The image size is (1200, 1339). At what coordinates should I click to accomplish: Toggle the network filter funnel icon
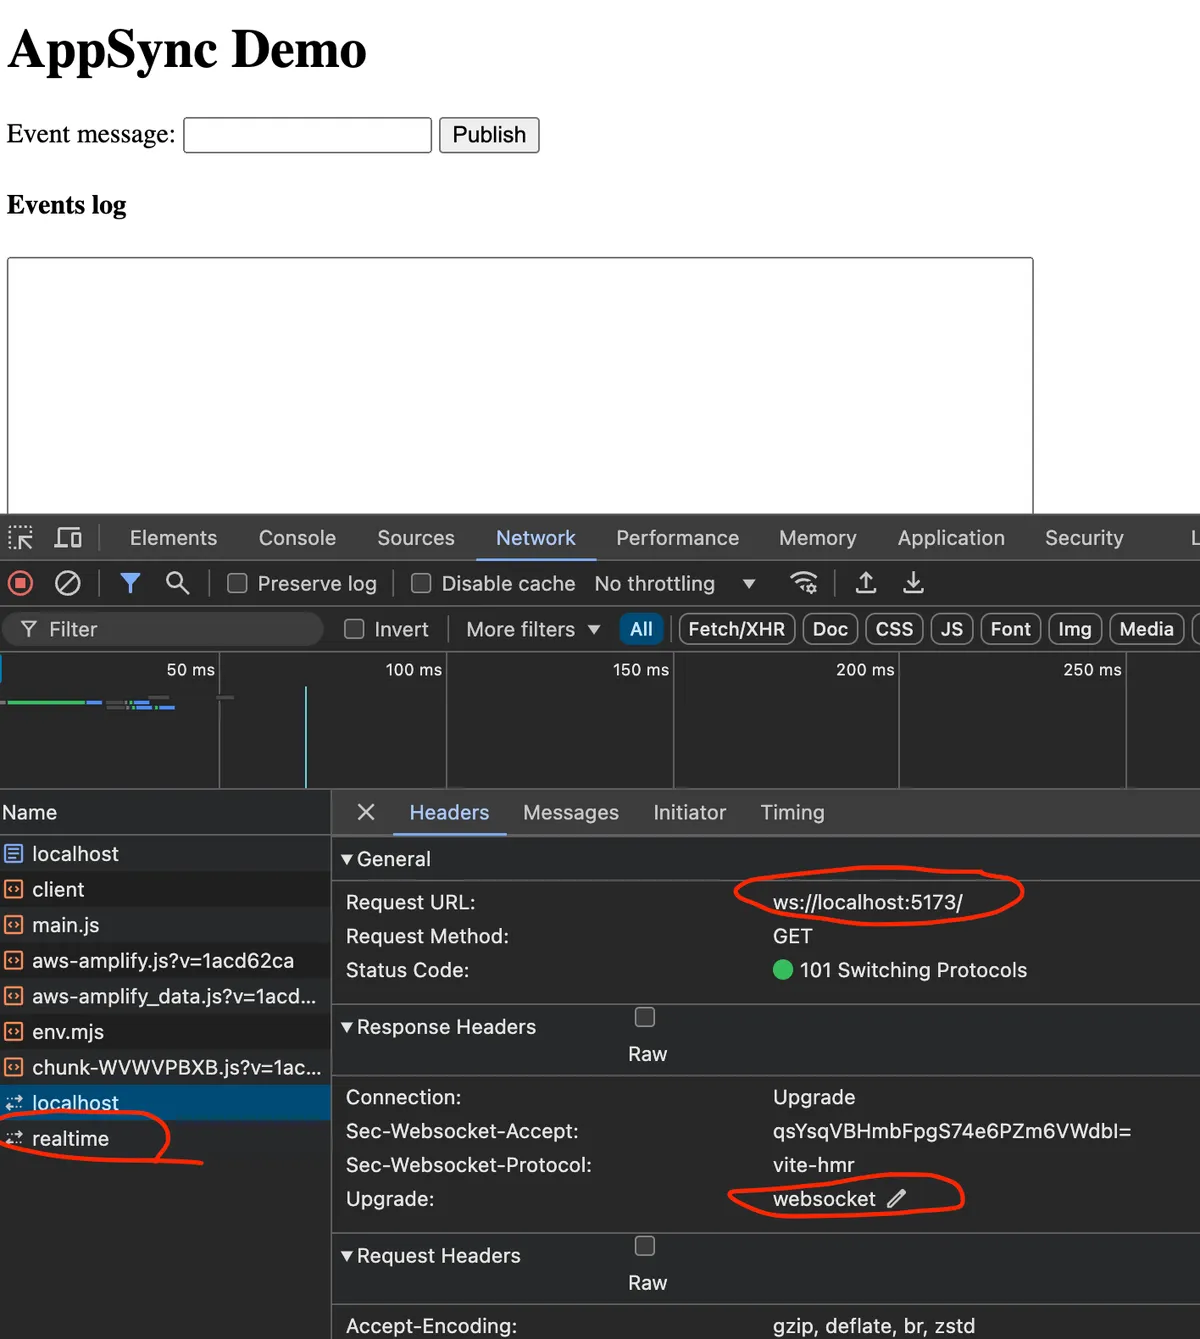coord(130,583)
